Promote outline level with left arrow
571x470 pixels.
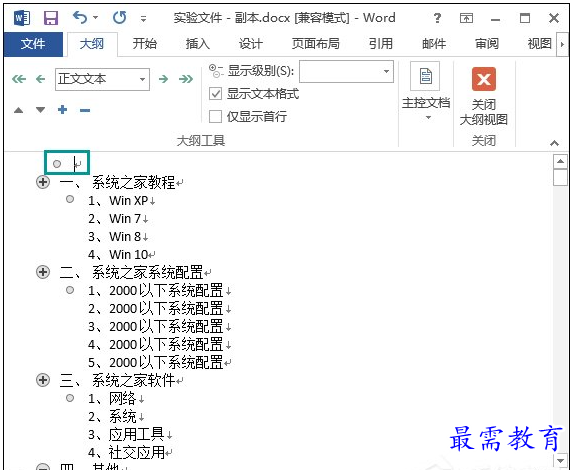pos(40,79)
